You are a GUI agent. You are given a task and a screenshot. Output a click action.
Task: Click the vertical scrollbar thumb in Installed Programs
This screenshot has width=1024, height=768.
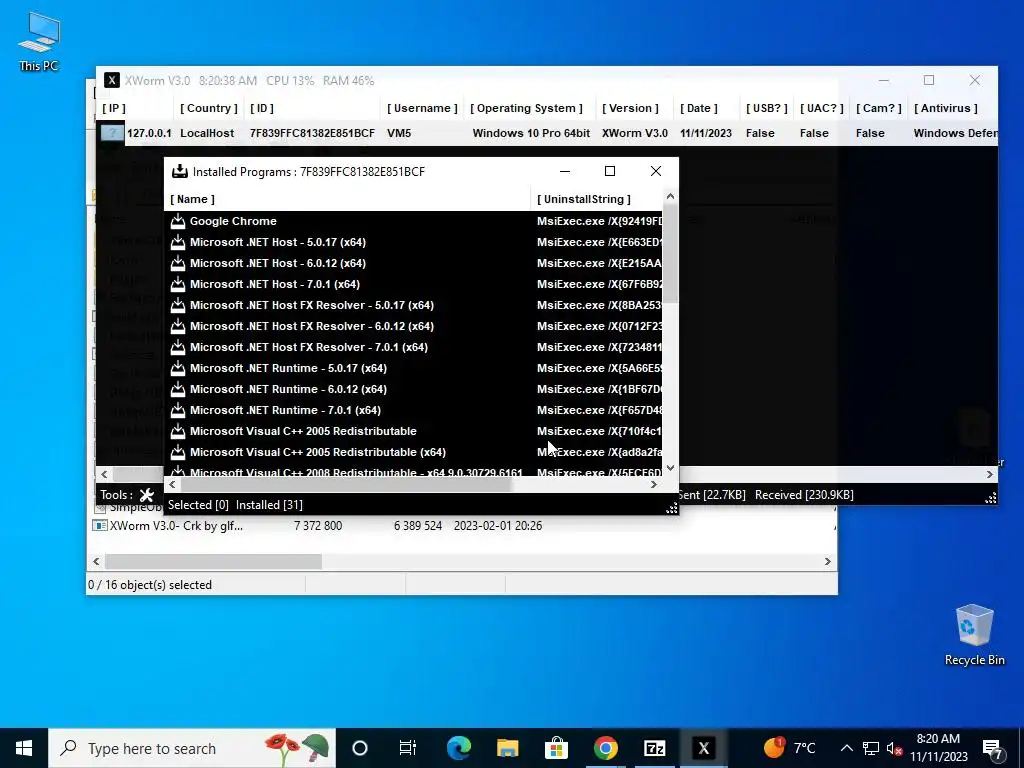point(670,255)
